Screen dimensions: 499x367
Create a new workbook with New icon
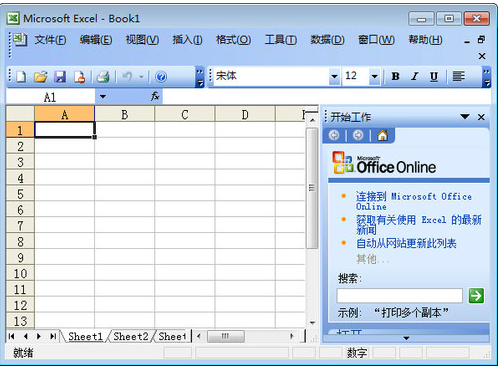[x=22, y=77]
